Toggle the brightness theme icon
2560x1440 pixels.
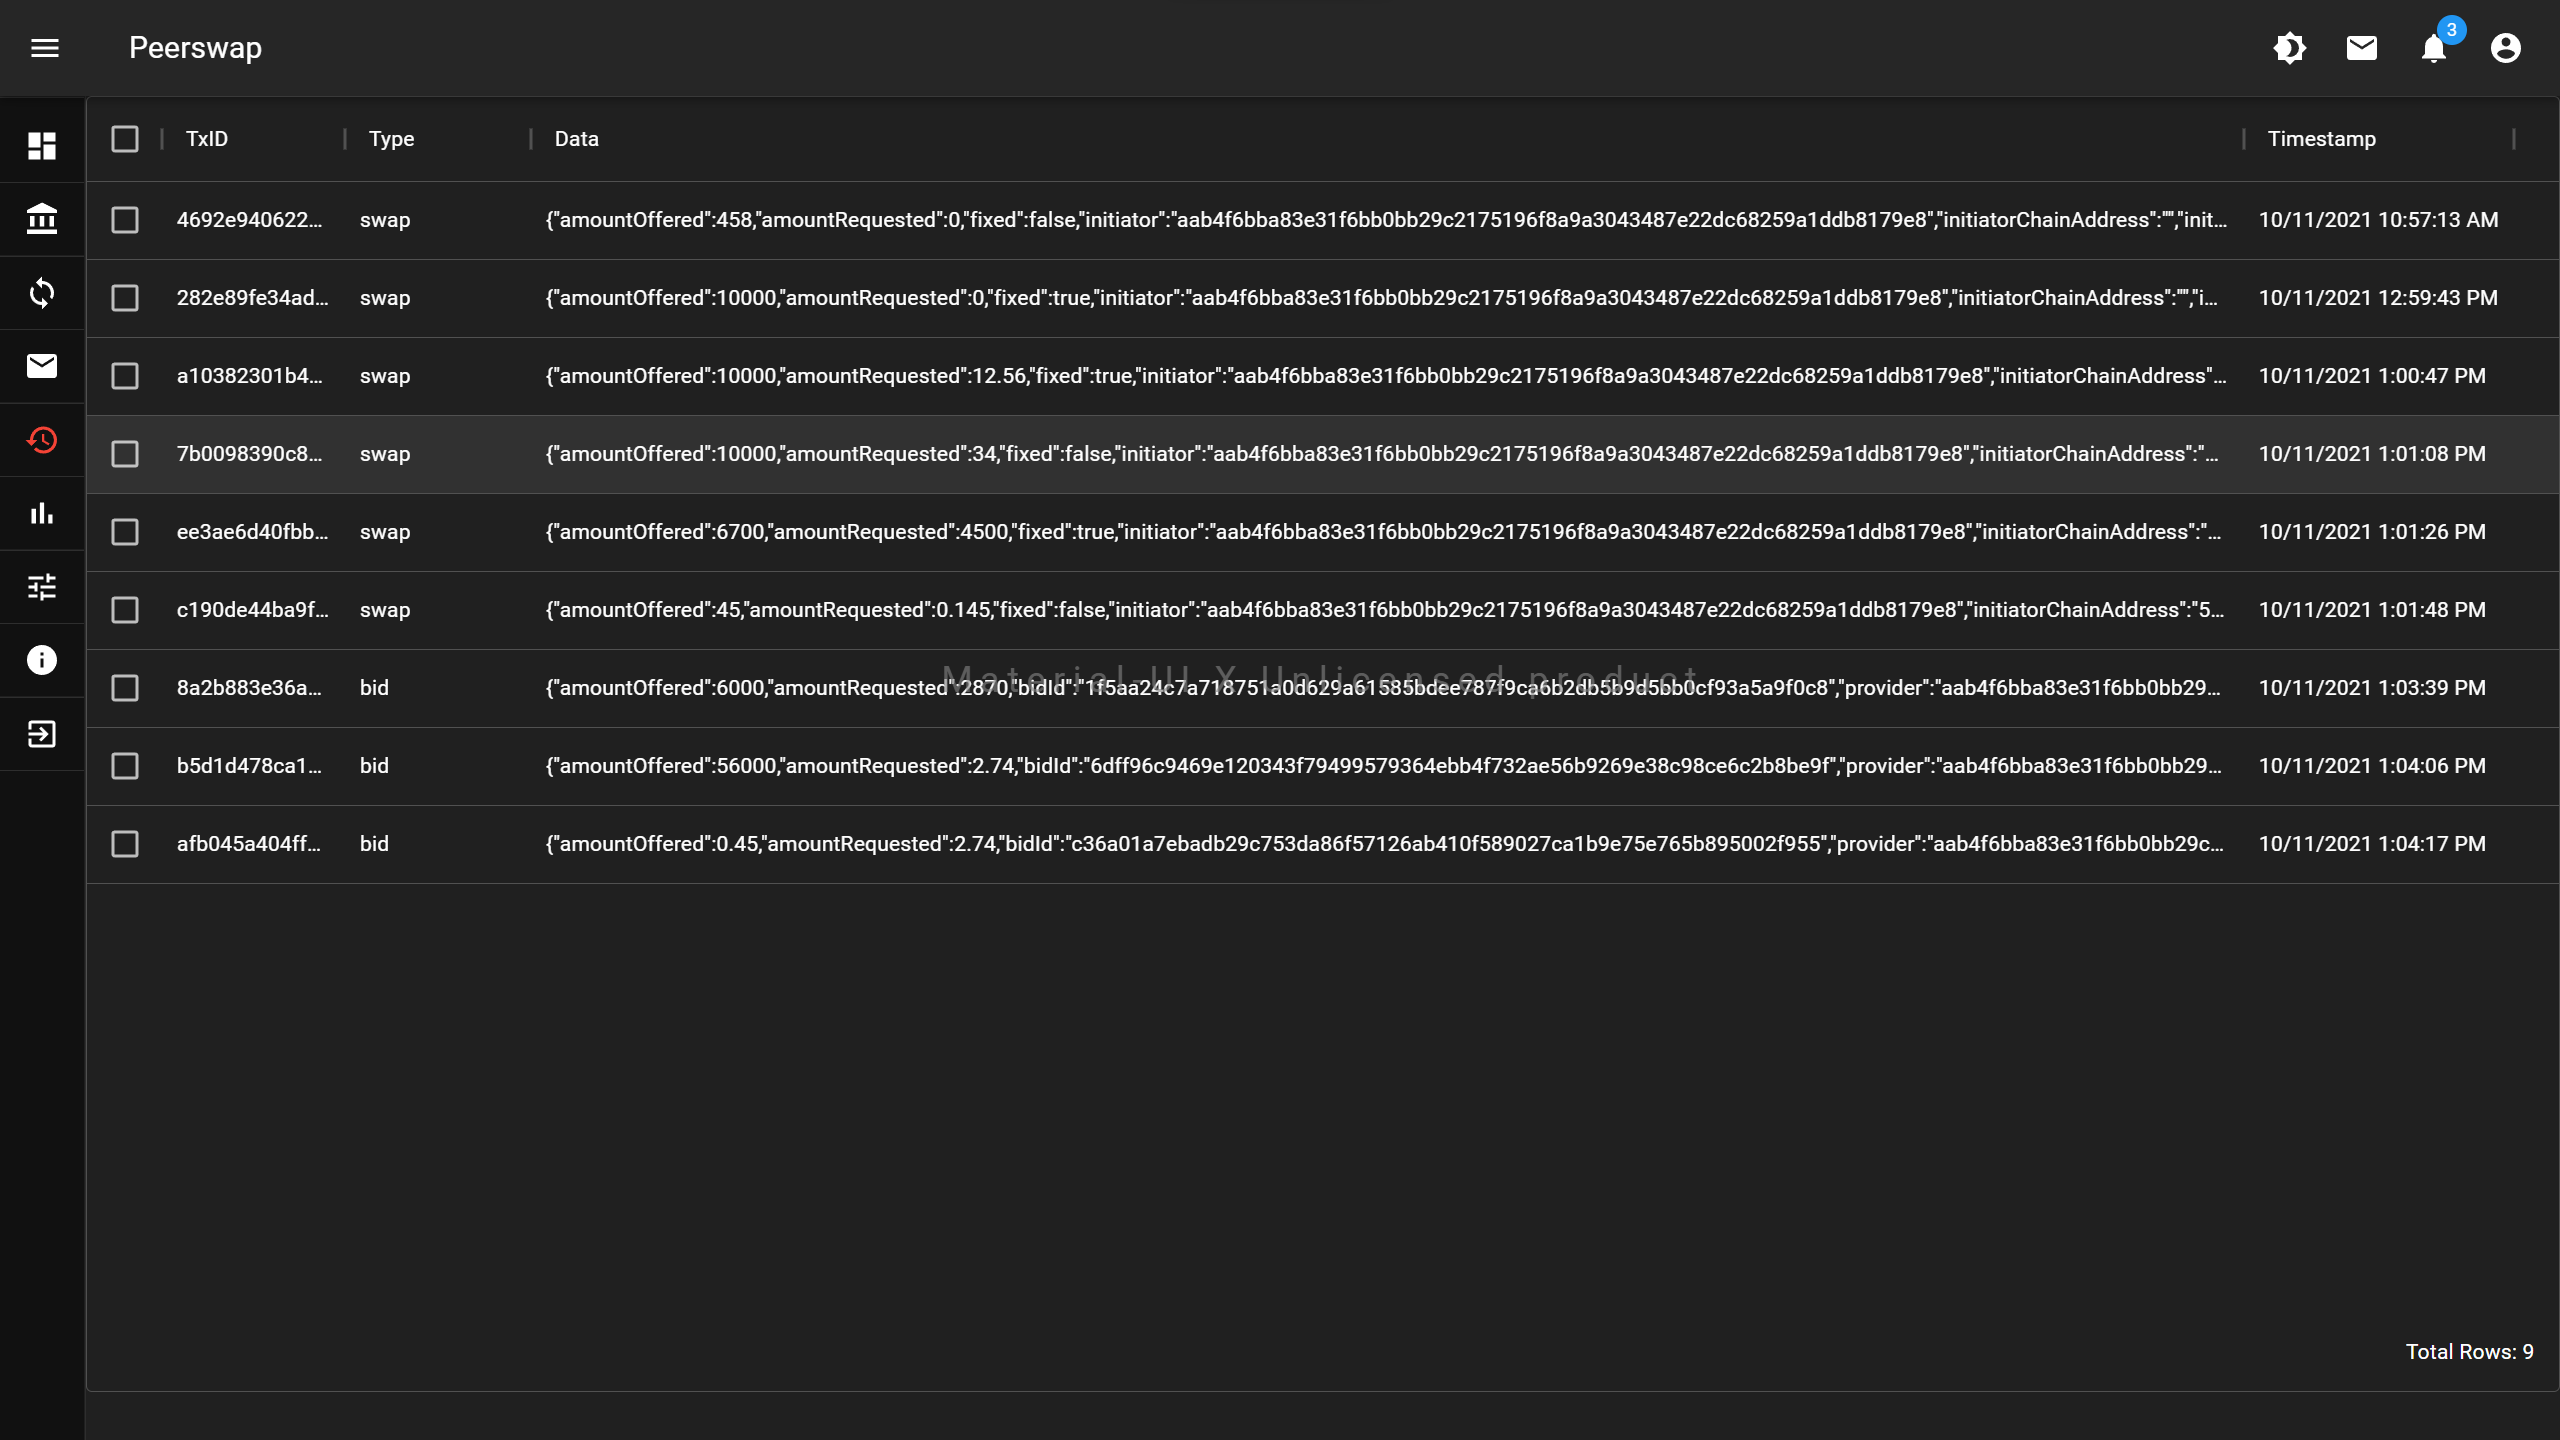[2289, 48]
